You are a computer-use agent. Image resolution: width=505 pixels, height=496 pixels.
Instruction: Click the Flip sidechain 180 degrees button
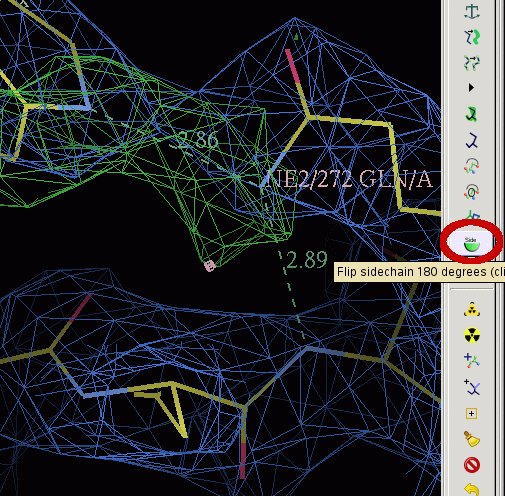[471, 243]
